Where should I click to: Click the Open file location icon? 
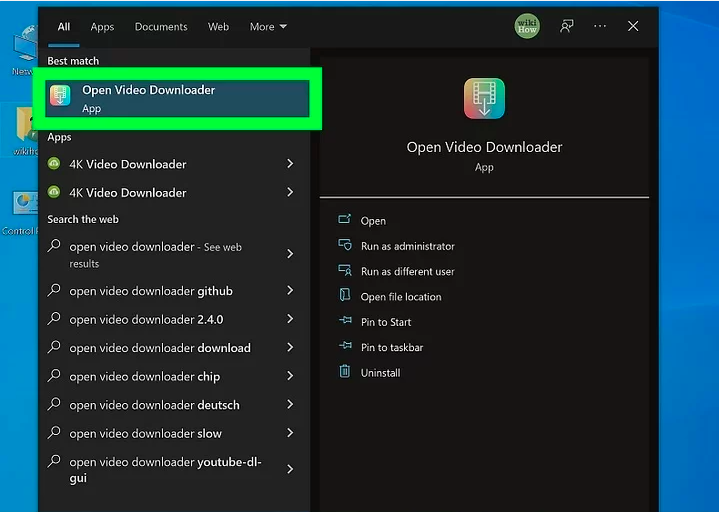click(x=345, y=295)
